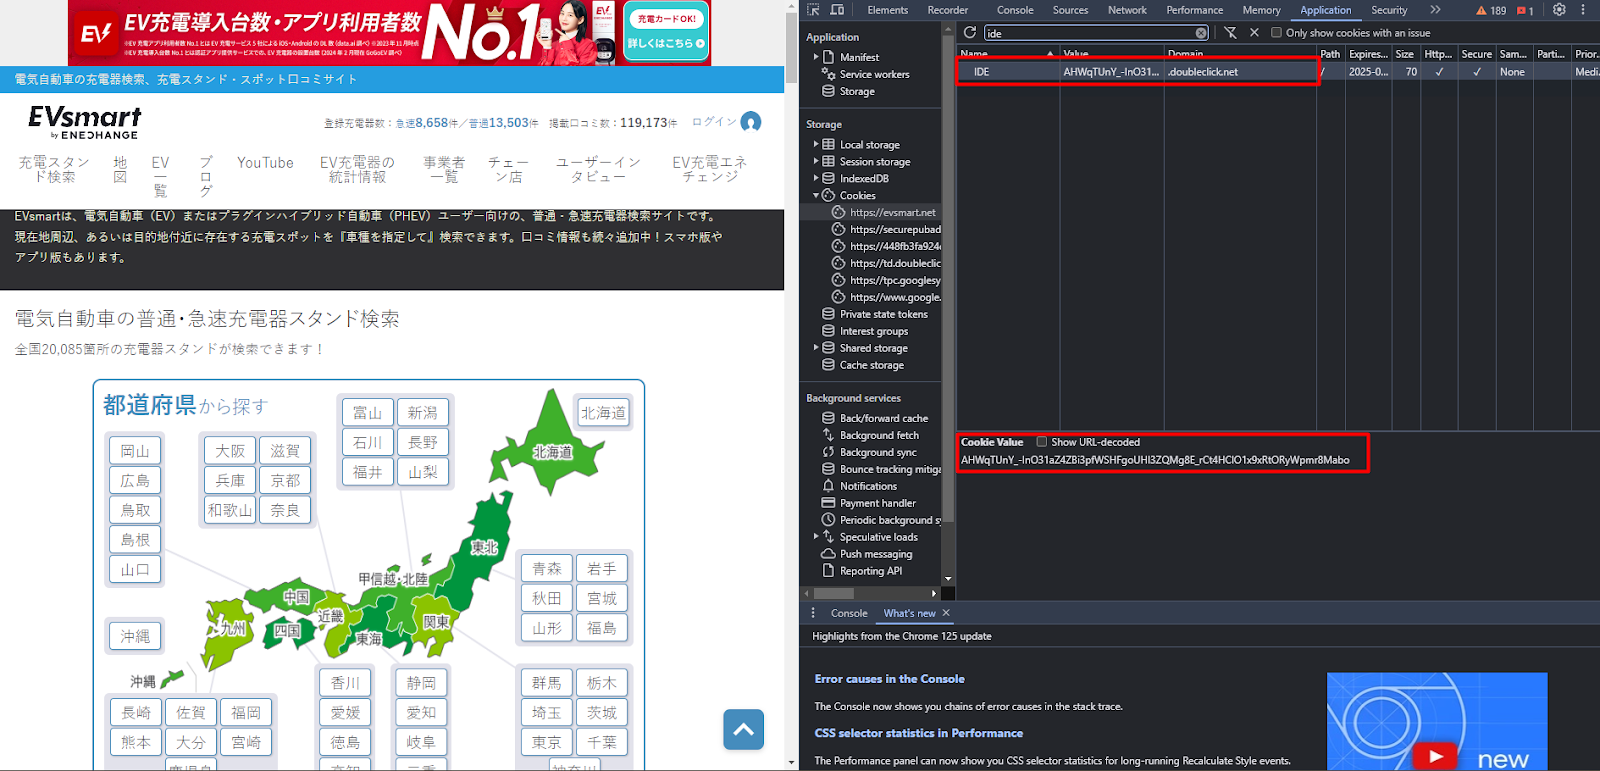
Task: Play the What's new YouTube video
Action: 1436,757
